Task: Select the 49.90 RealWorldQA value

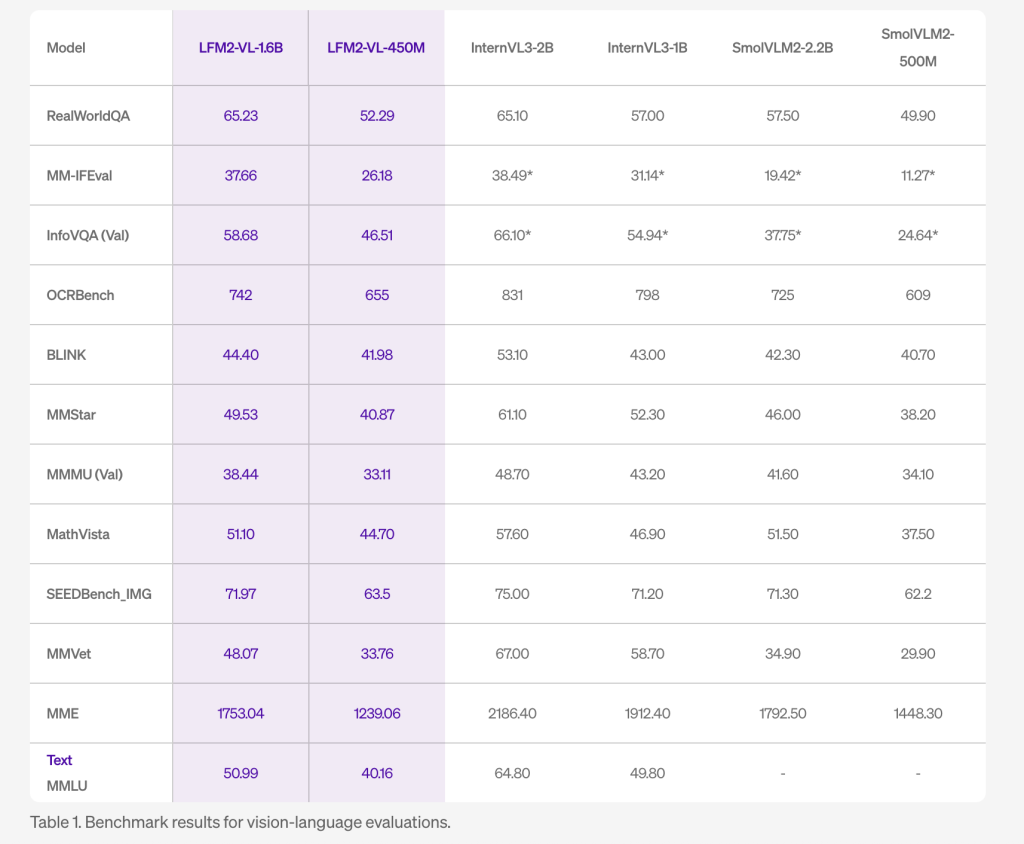Action: tap(918, 116)
